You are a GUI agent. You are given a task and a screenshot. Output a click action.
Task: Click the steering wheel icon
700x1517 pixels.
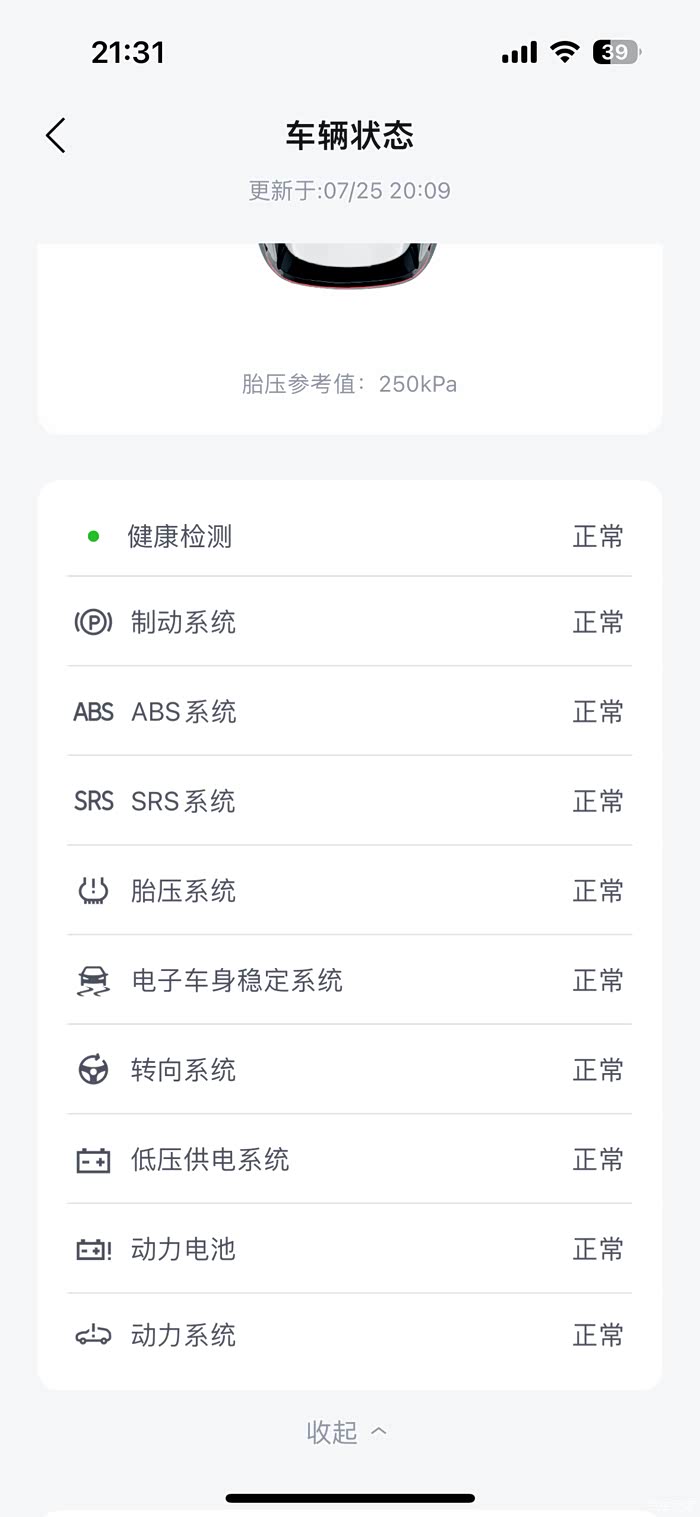point(94,1070)
